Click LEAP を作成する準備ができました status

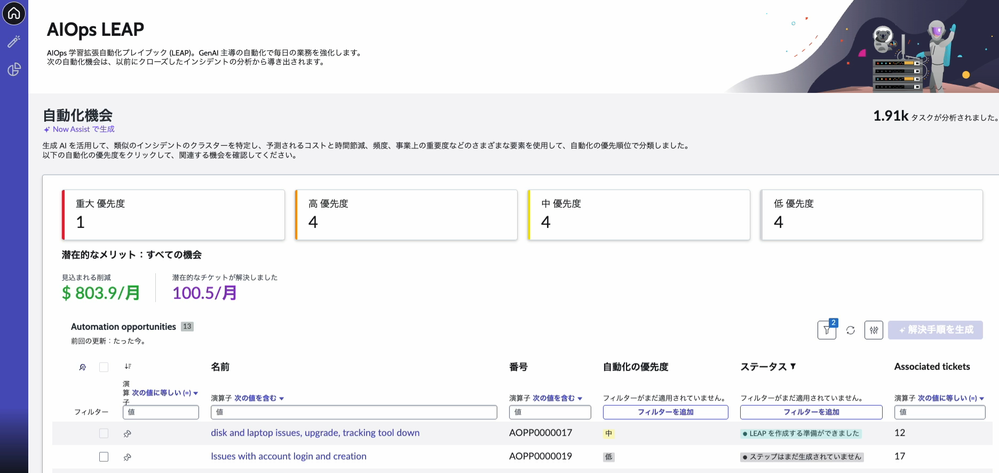click(x=801, y=433)
